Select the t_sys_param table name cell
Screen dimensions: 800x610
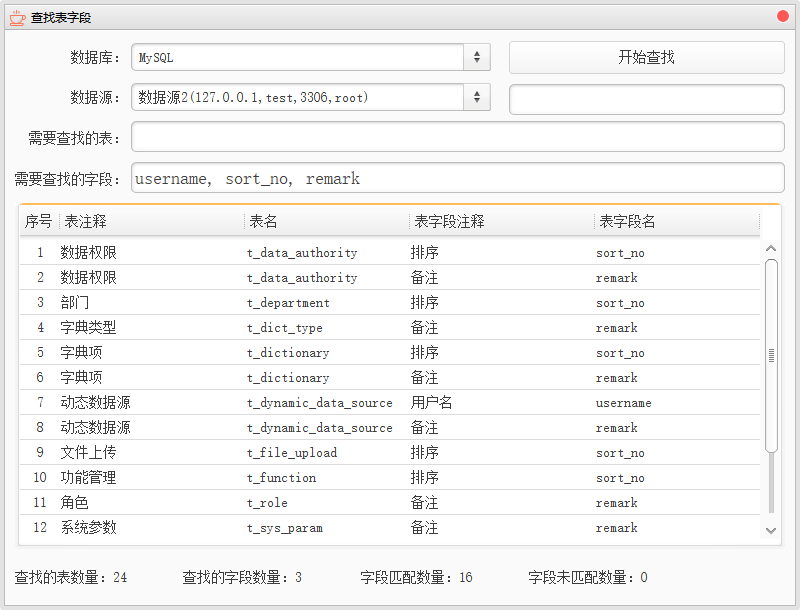click(x=285, y=527)
